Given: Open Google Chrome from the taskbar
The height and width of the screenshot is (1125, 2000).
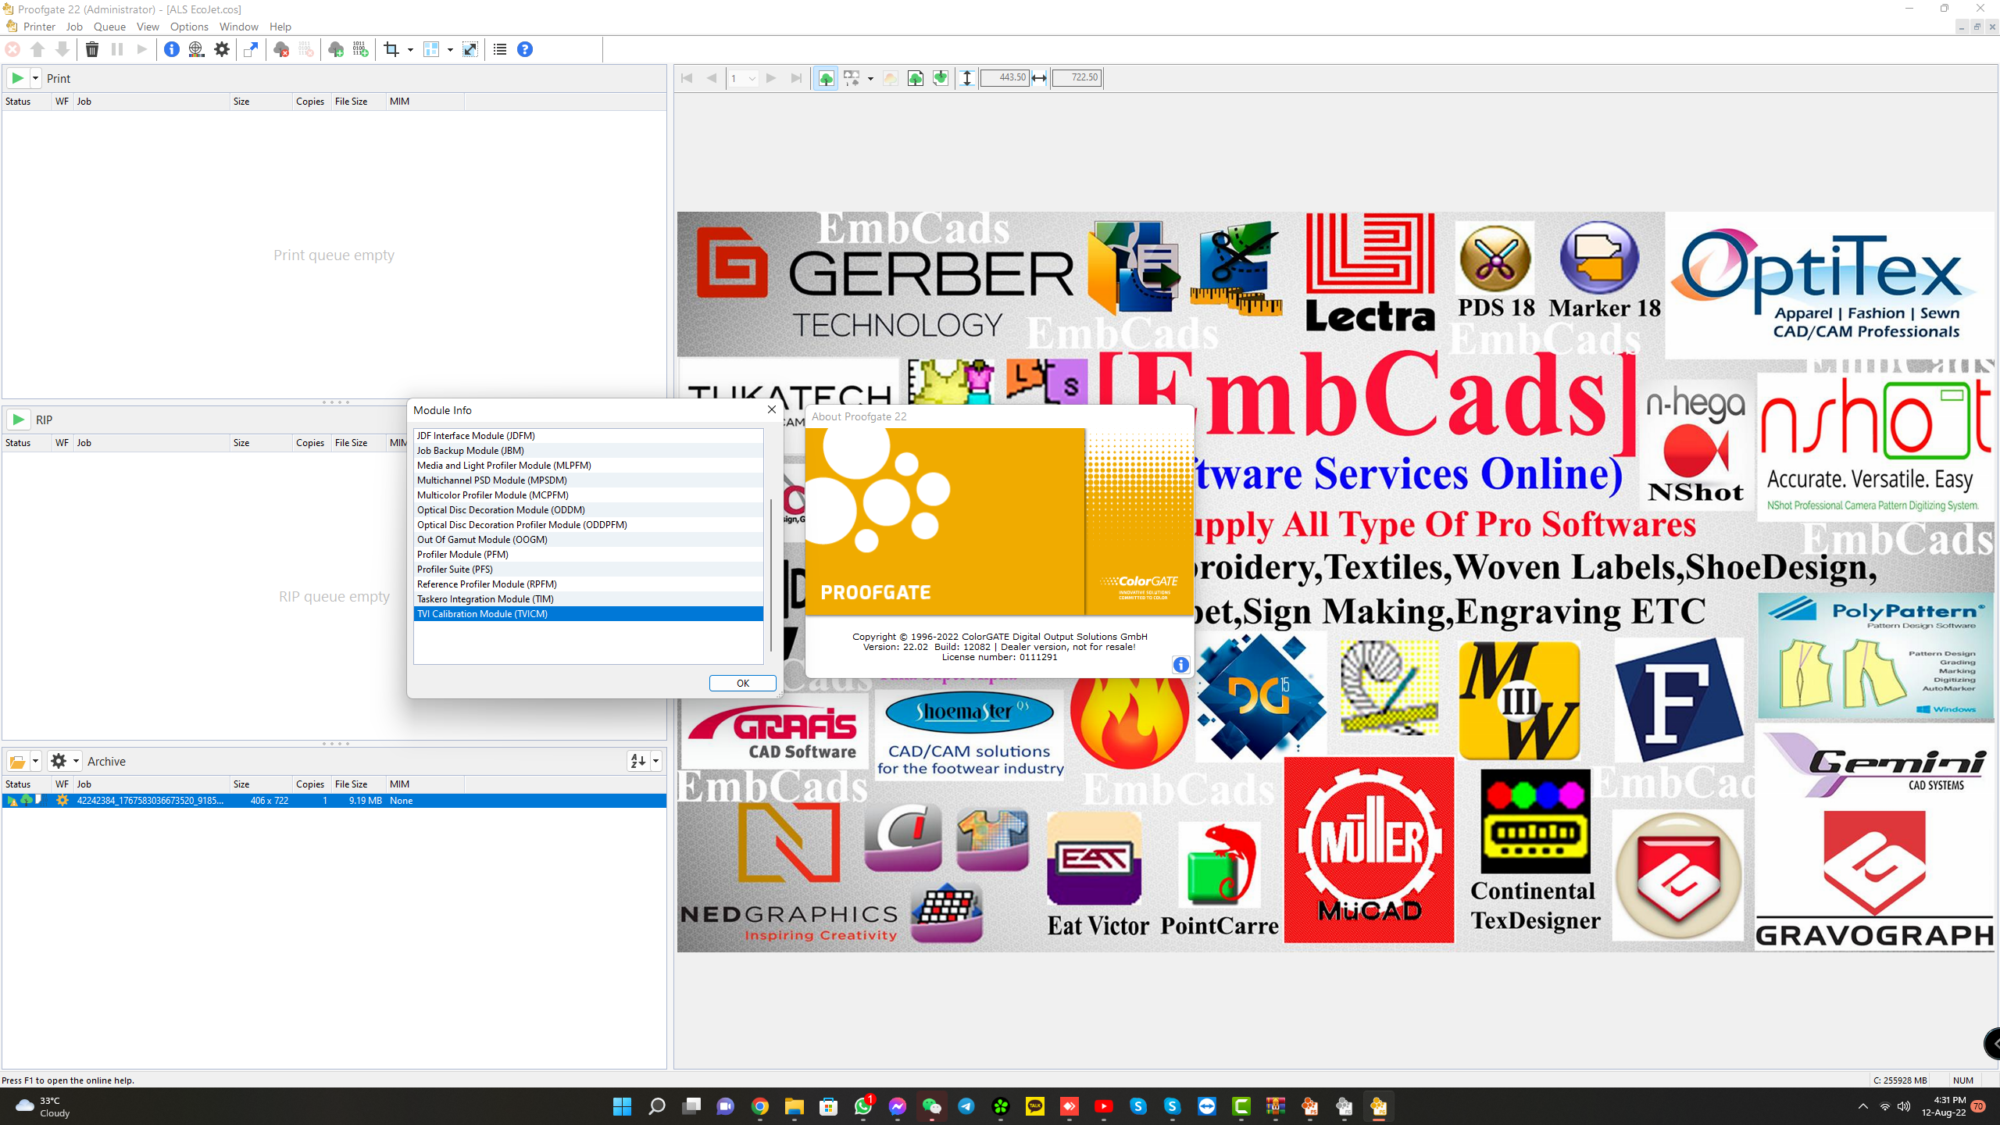Looking at the screenshot, I should coord(760,1106).
